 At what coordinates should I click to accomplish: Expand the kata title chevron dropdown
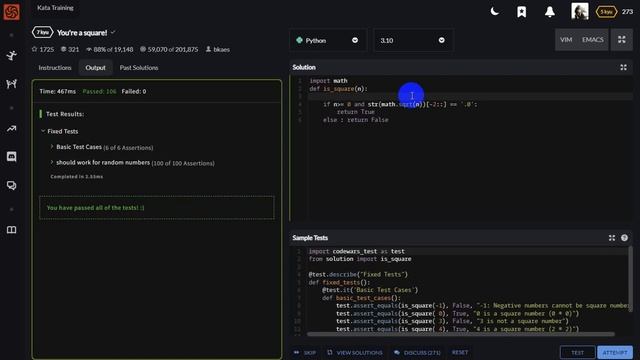coord(113,32)
